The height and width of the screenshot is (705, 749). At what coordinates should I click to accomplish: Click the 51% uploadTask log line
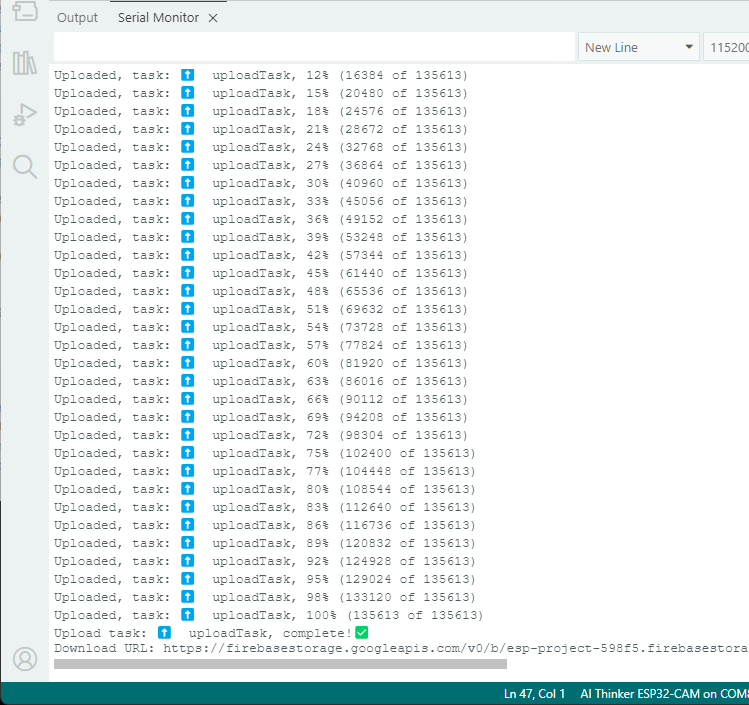click(x=260, y=309)
